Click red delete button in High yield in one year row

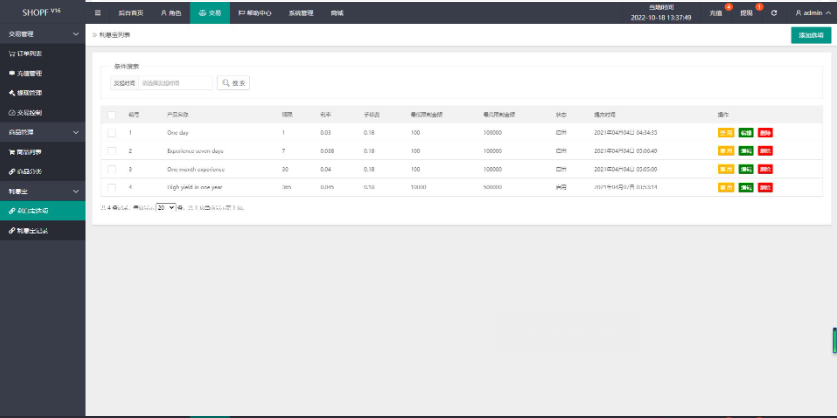(x=765, y=187)
